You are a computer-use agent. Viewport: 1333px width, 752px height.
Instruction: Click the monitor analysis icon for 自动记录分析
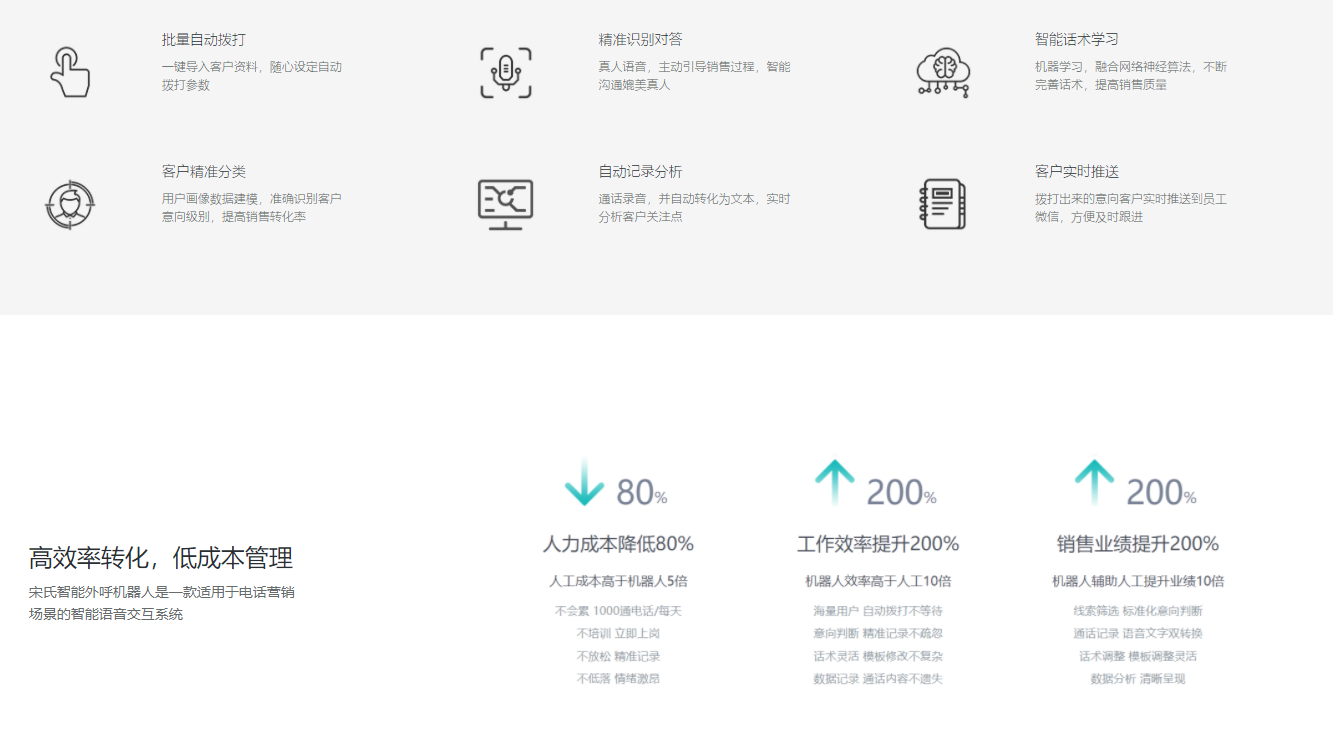505,204
